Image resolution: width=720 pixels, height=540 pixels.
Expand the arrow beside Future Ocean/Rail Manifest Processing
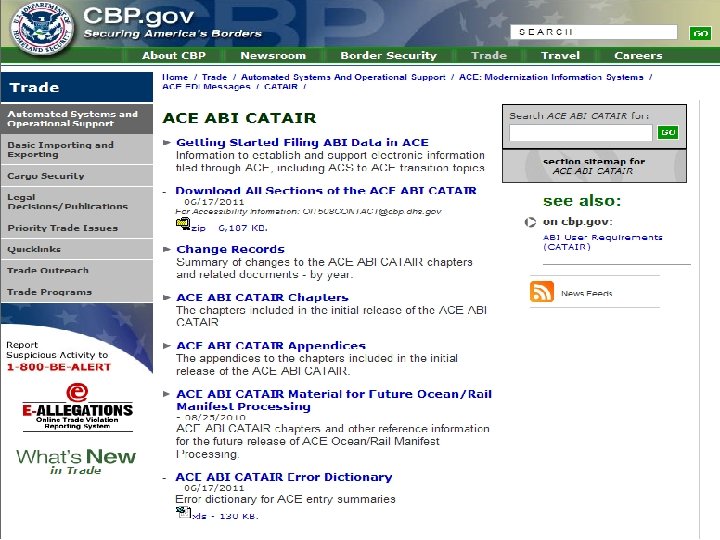tap(167, 394)
